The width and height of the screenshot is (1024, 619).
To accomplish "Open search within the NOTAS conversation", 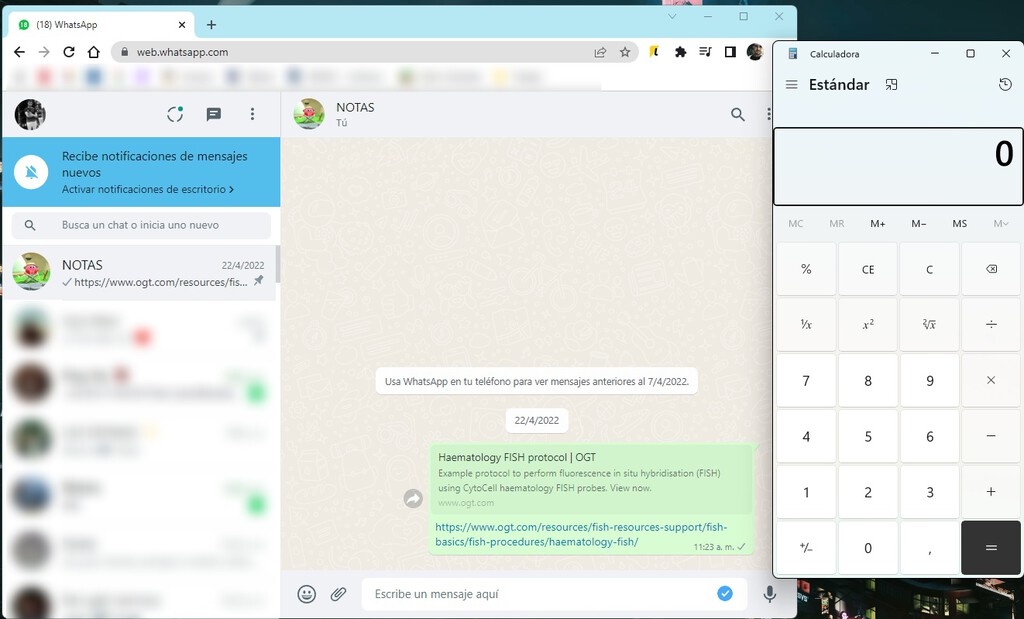I will pos(738,114).
